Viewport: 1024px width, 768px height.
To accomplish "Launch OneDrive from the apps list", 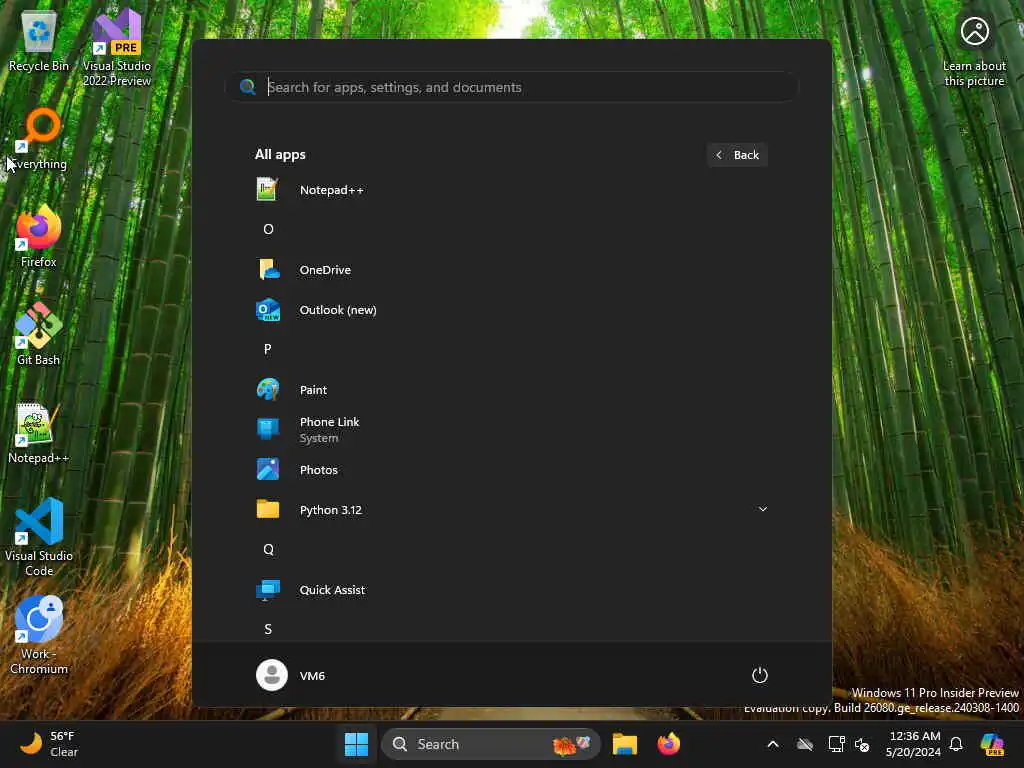I will click(x=511, y=270).
